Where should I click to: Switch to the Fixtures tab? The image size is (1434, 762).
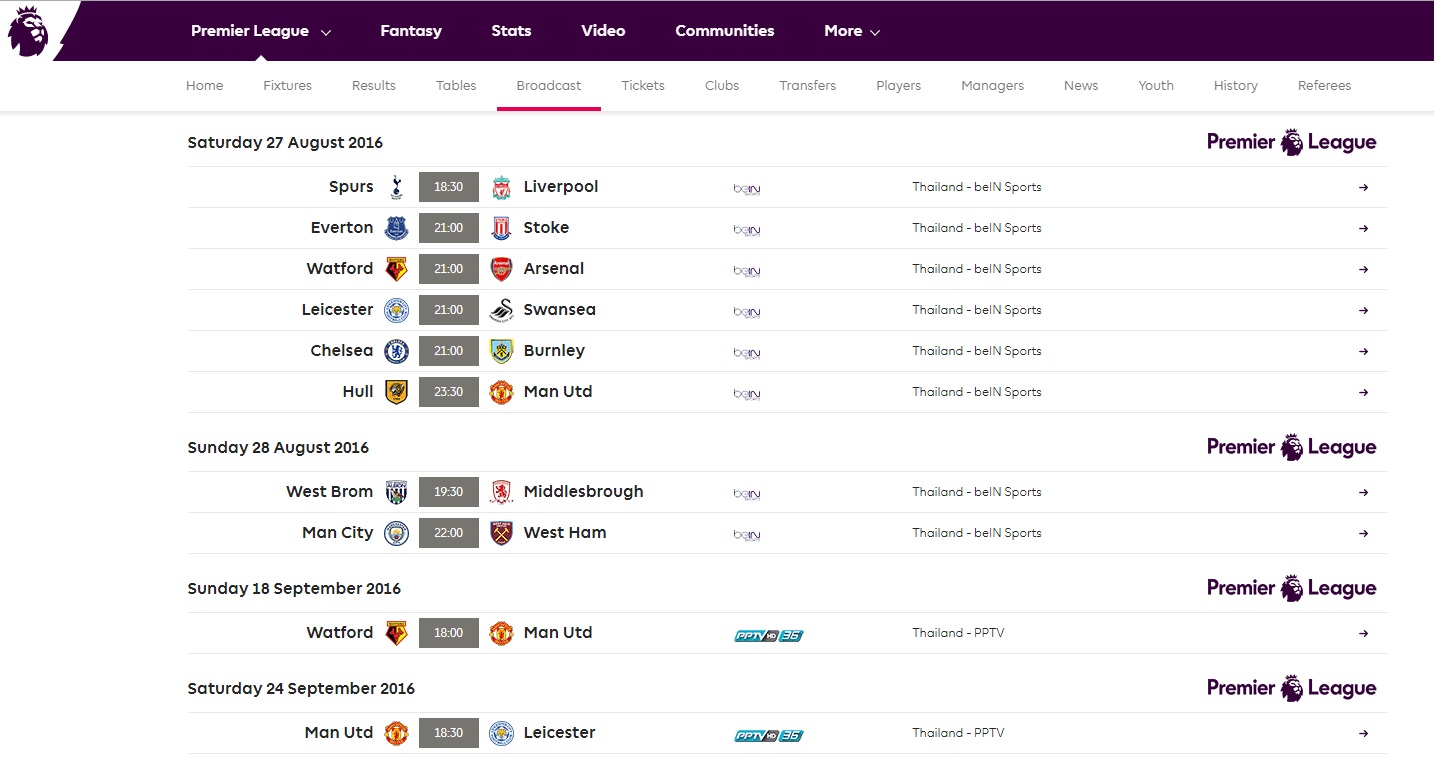pos(288,86)
